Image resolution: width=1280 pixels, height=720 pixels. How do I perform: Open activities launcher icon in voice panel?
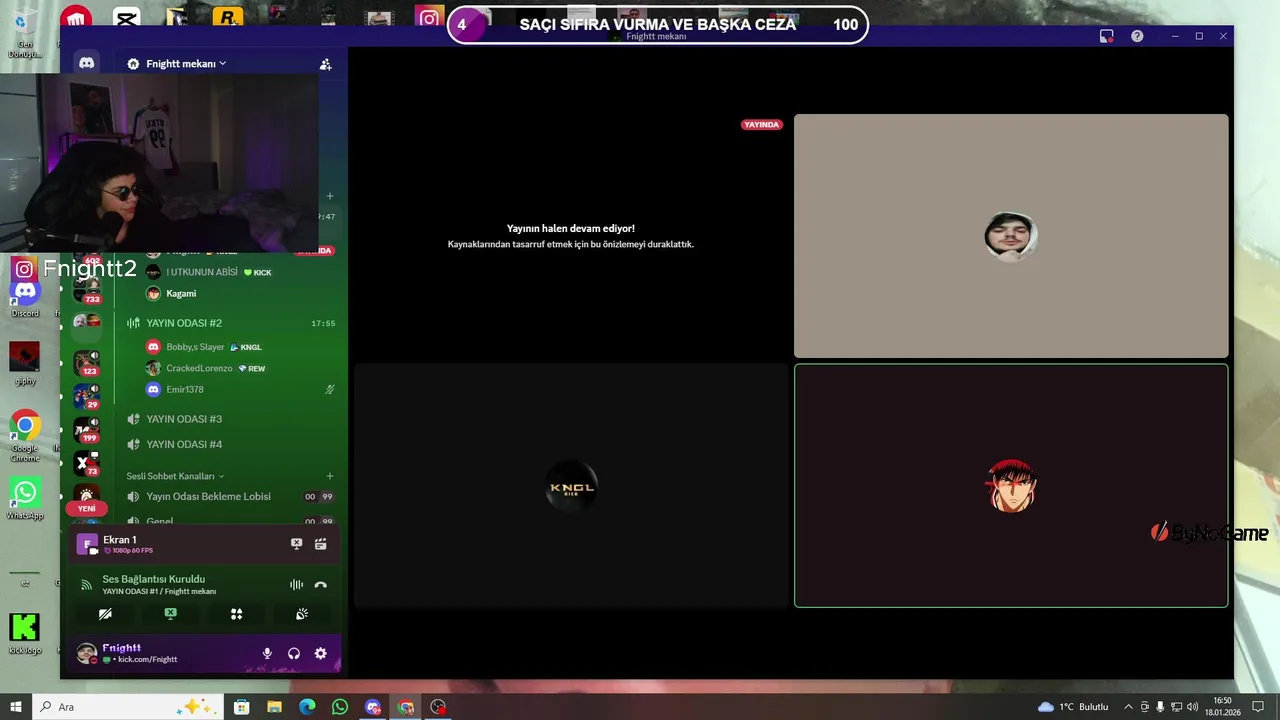[x=236, y=614]
